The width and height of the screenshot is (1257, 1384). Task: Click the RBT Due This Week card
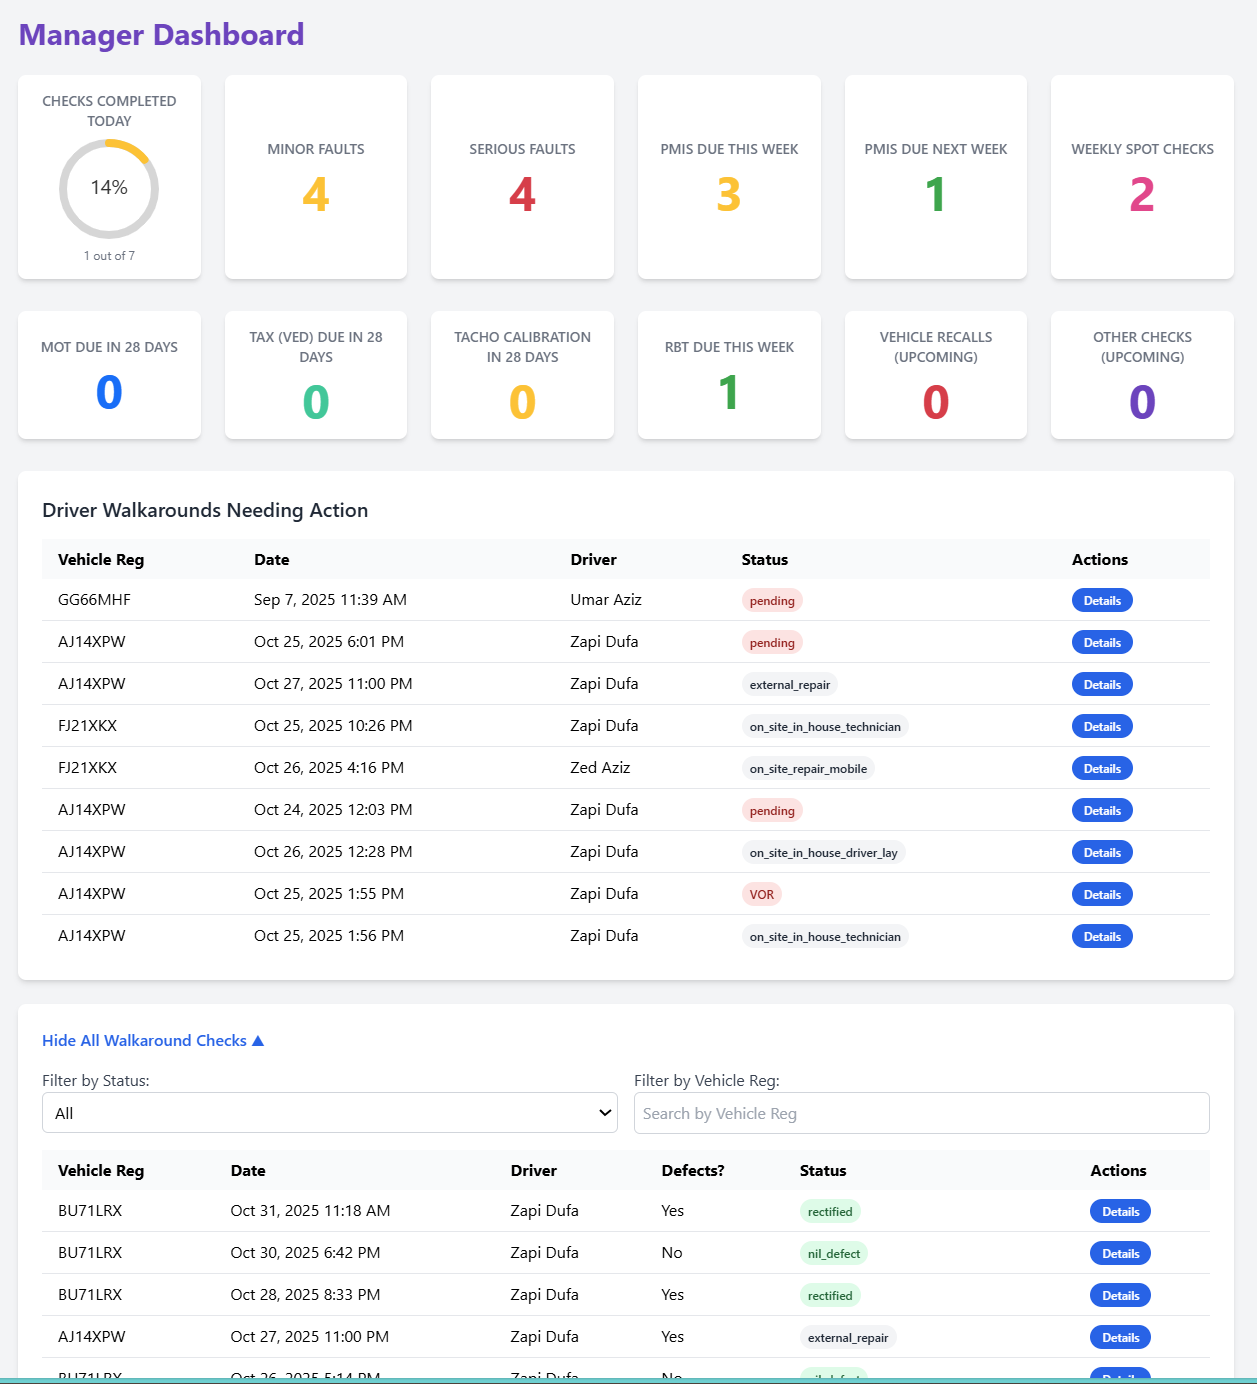click(x=728, y=375)
